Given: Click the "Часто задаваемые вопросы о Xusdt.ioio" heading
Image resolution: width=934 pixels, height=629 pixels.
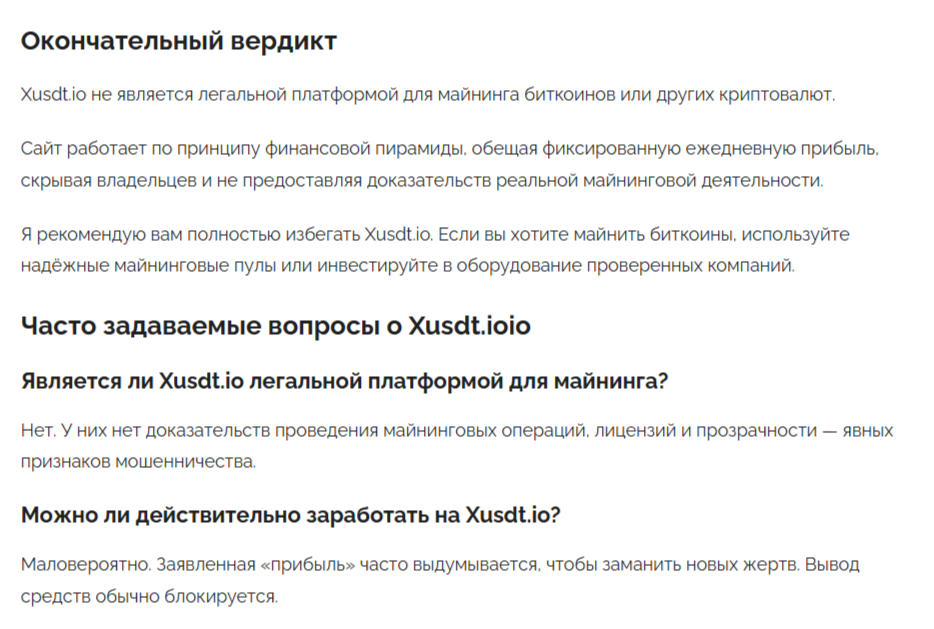Looking at the screenshot, I should [276, 327].
